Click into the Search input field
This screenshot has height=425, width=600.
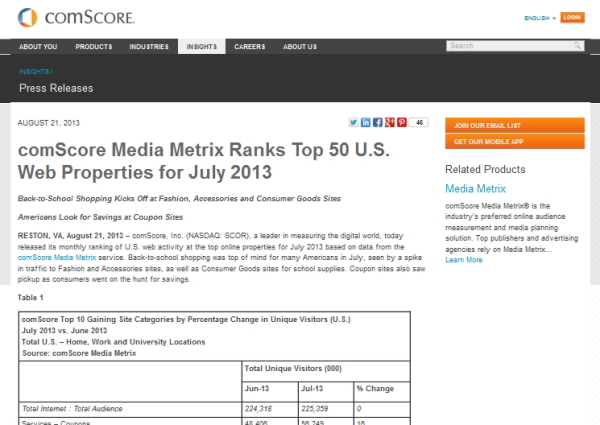507,46
